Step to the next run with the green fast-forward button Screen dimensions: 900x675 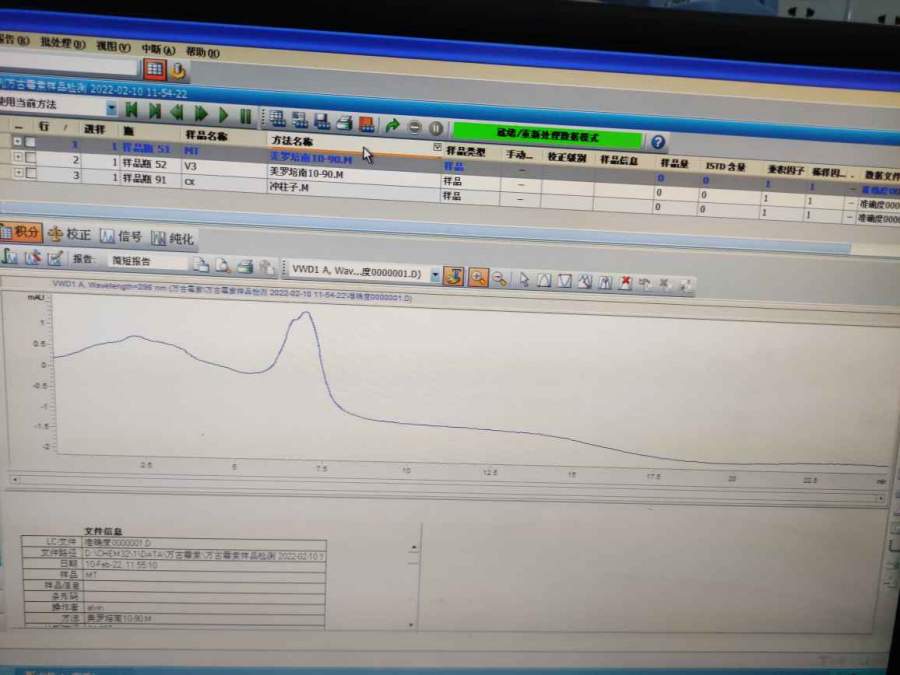[200, 113]
